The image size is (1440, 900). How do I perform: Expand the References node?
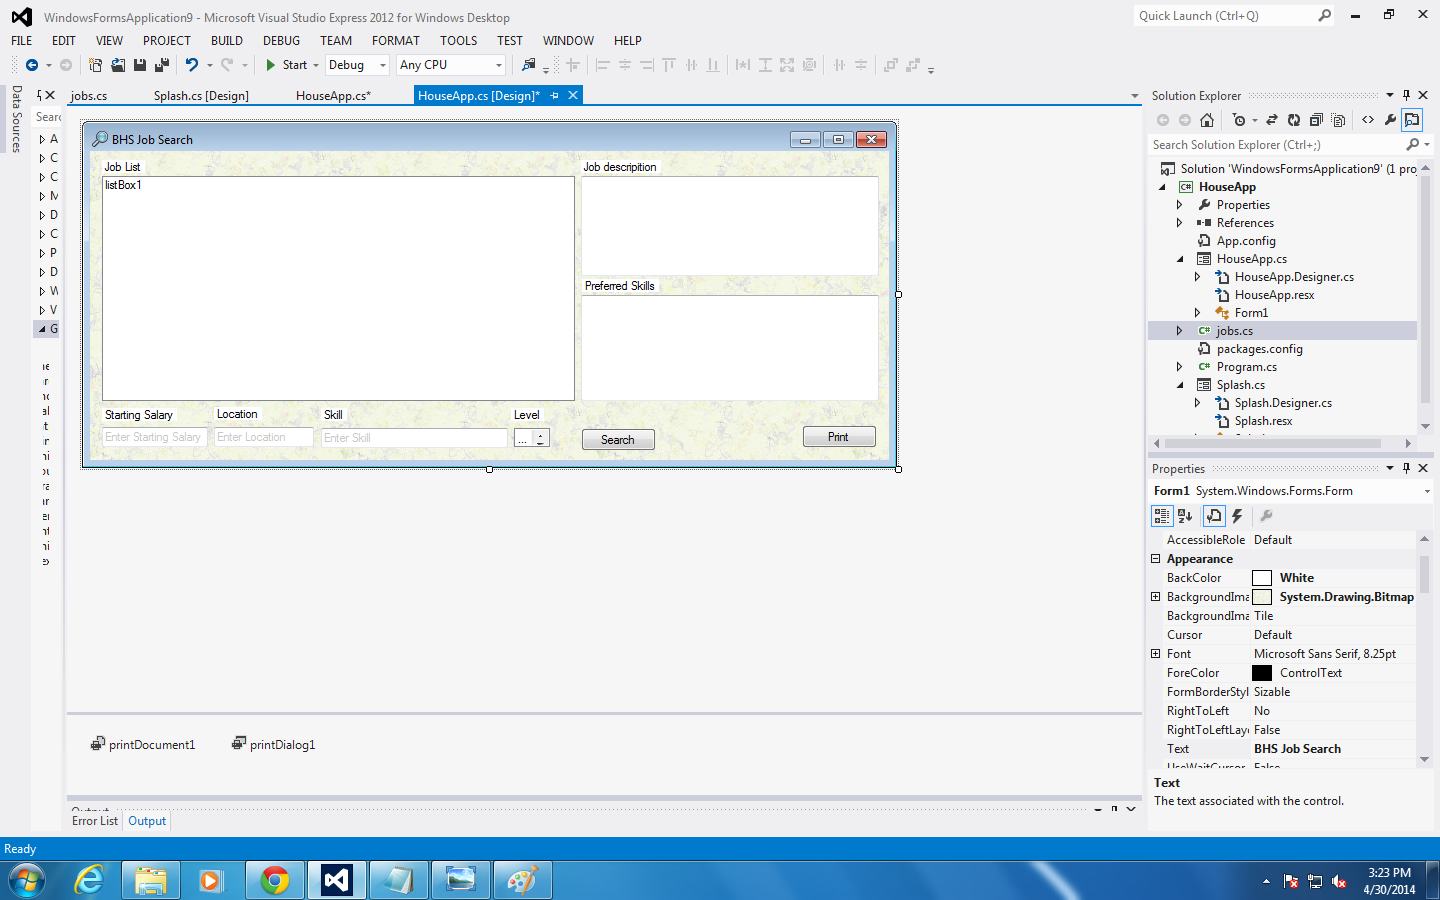tap(1180, 223)
